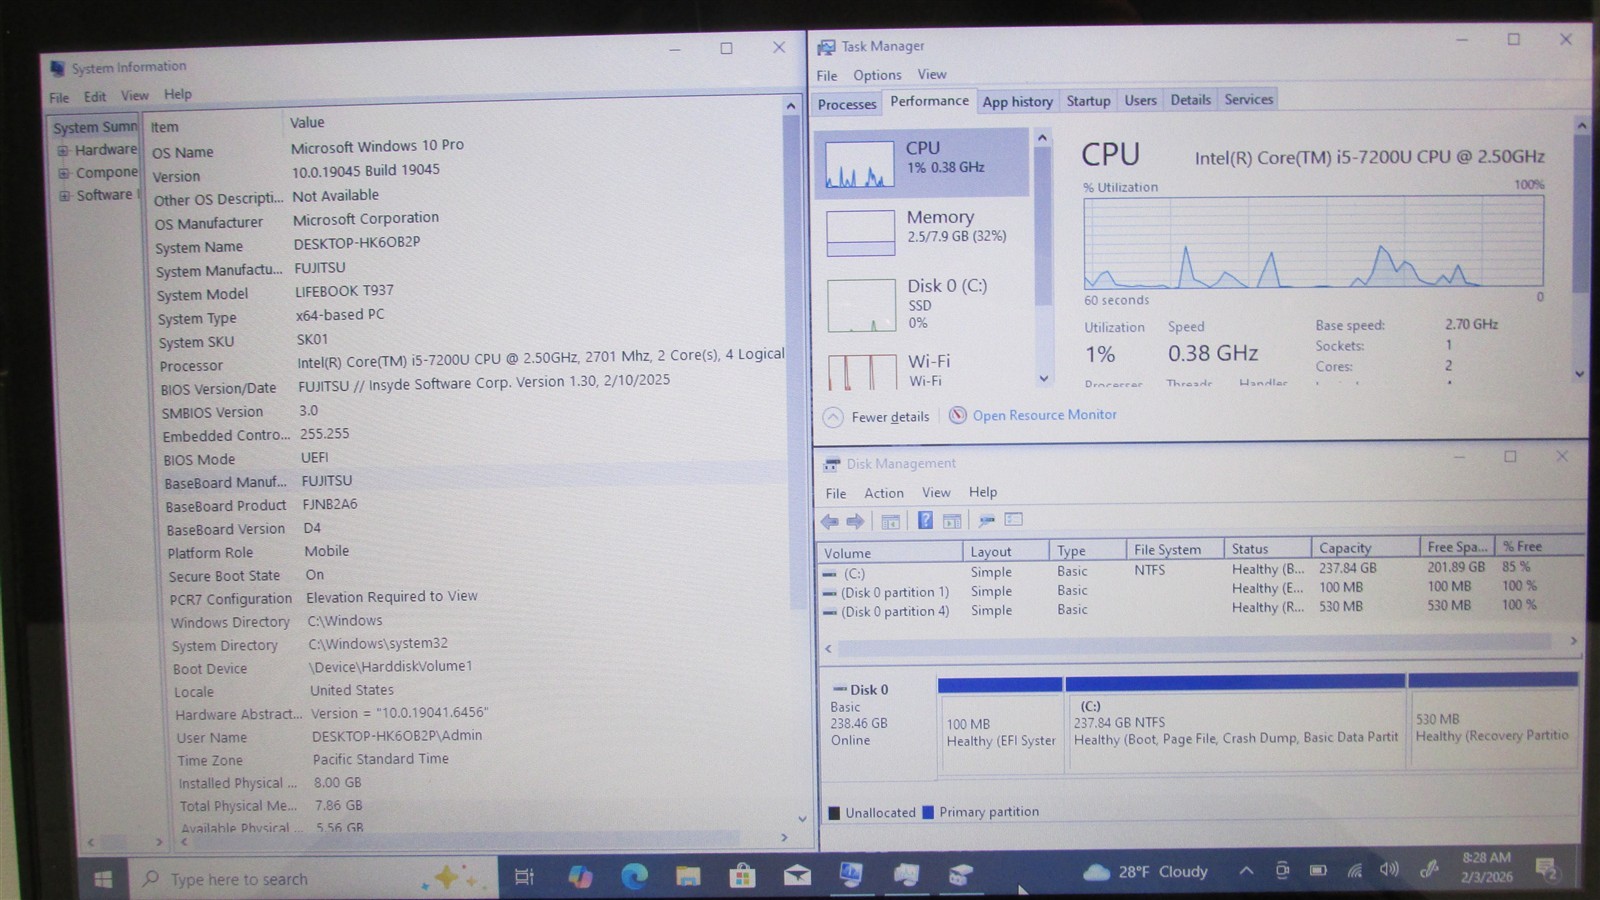Select the Wi-Fi performance entry
This screenshot has height=900, width=1600.
coord(922,369)
